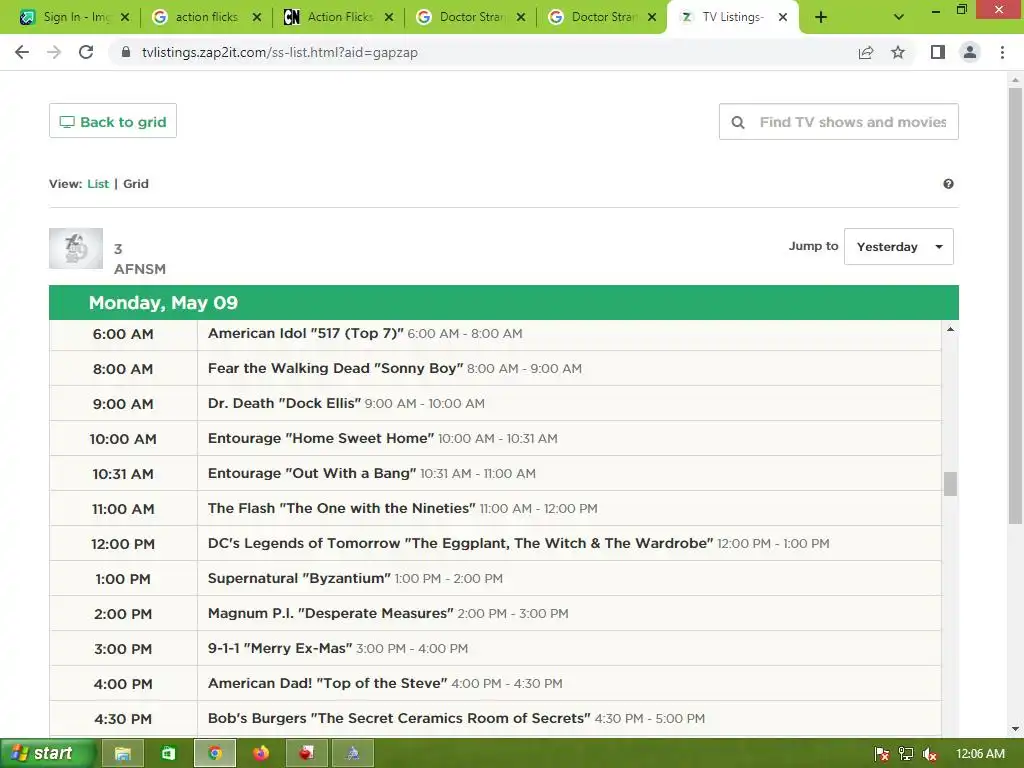Image resolution: width=1024 pixels, height=768 pixels.
Task: Open the tab search chevron
Action: tap(899, 17)
